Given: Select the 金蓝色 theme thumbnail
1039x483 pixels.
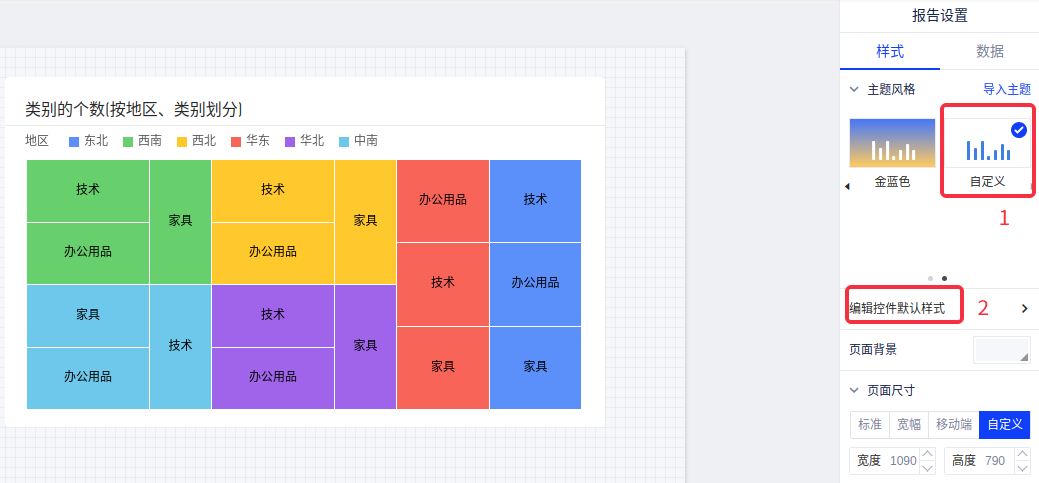Looking at the screenshot, I should (x=892, y=143).
